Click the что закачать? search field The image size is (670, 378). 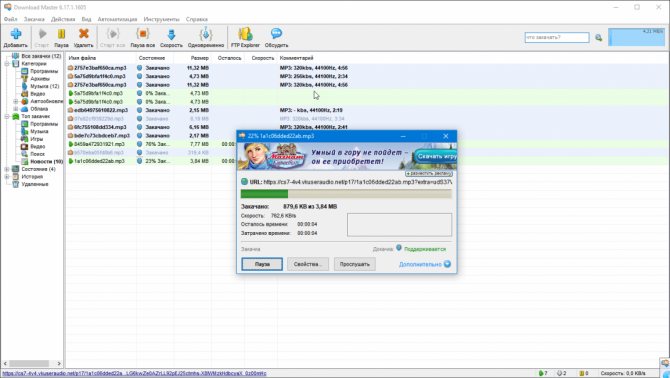pyautogui.click(x=557, y=38)
